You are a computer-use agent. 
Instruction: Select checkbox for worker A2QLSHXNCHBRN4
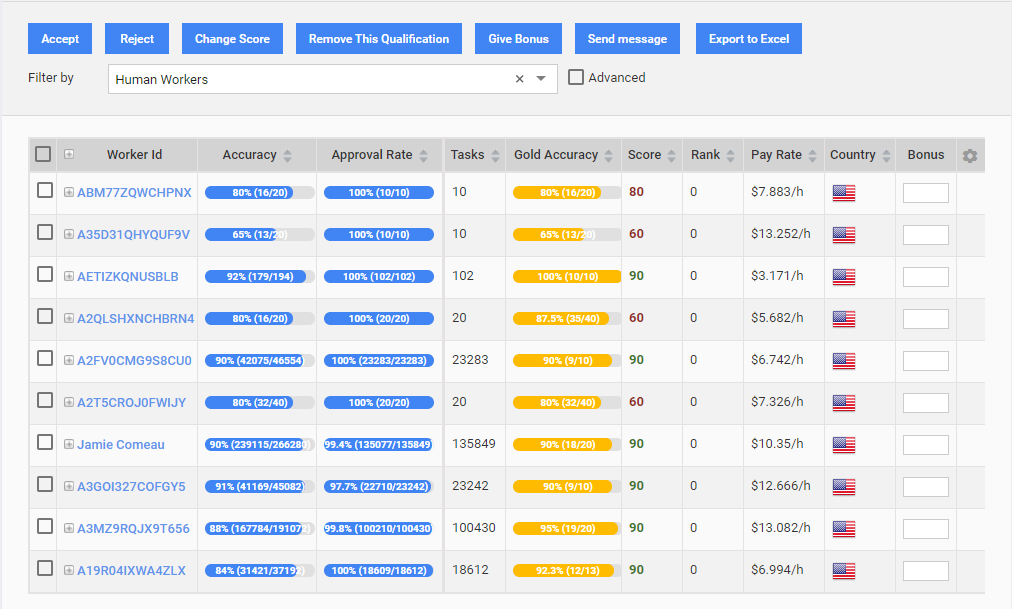45,316
